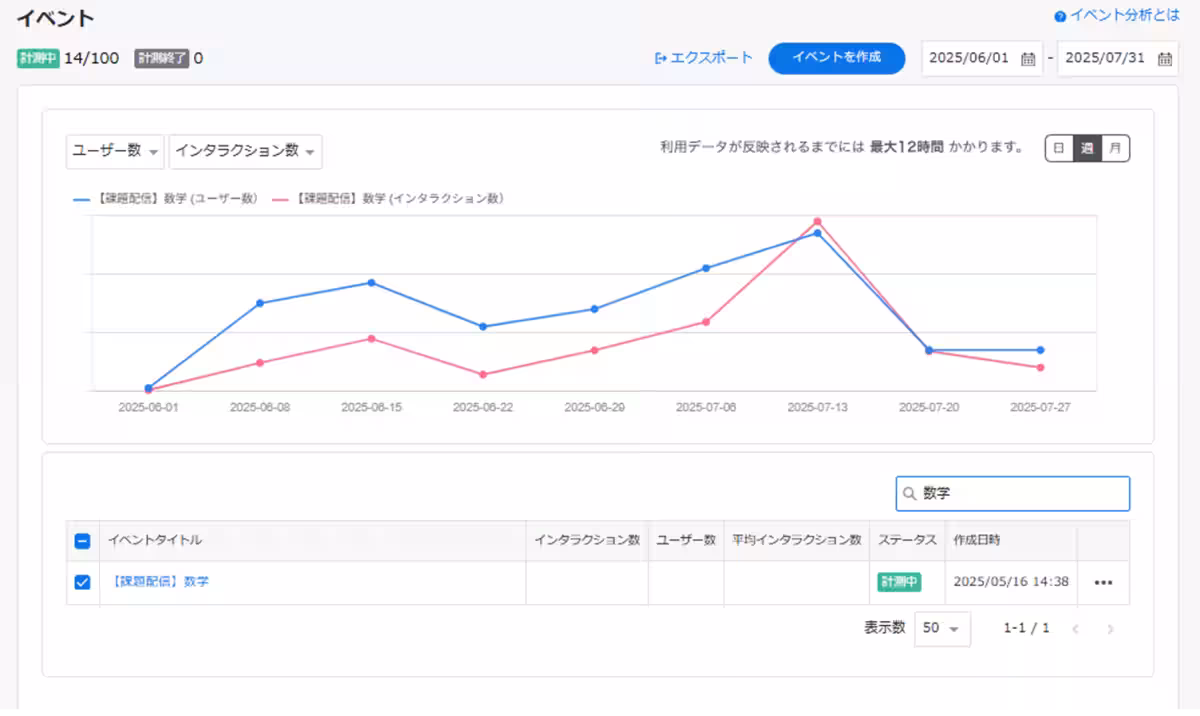This screenshot has height=716, width=1200.
Task: Click the export arrow icon beside エクスポート
Action: (661, 58)
